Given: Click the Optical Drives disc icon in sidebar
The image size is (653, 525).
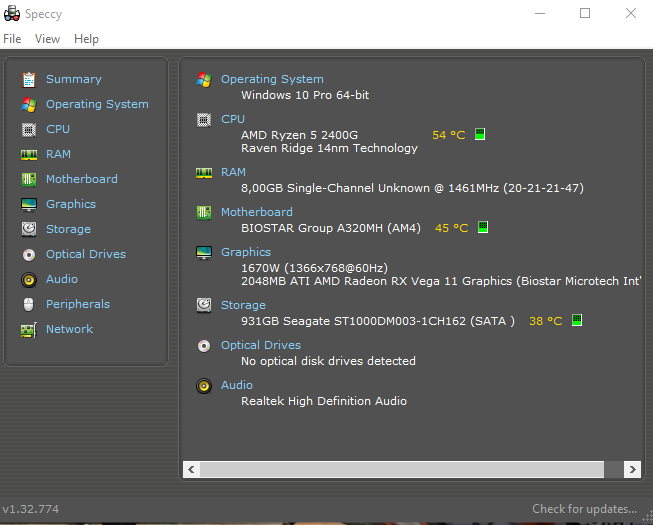Looking at the screenshot, I should (29, 254).
